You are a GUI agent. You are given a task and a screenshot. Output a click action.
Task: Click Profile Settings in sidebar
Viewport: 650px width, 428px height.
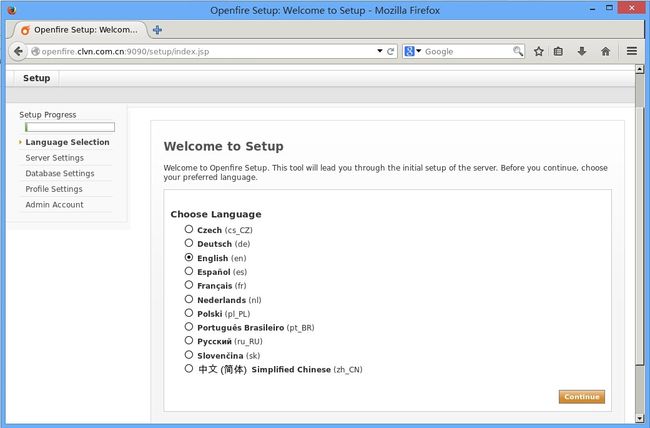[54, 189]
